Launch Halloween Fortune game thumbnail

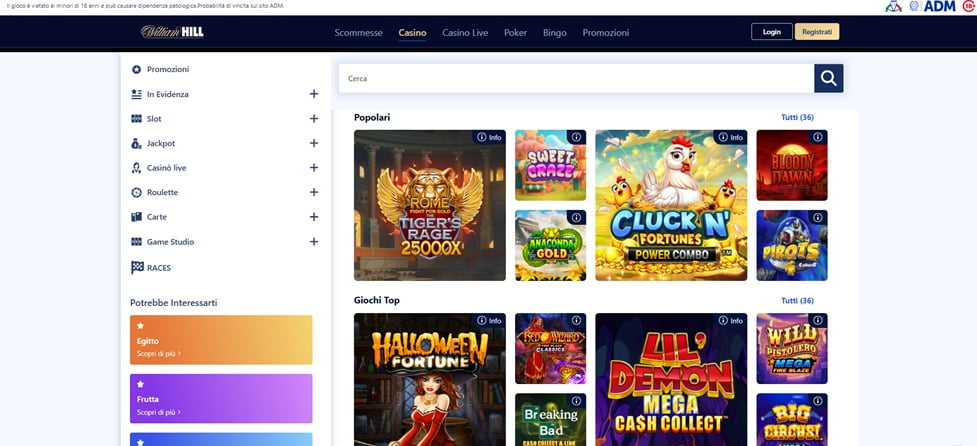430,380
